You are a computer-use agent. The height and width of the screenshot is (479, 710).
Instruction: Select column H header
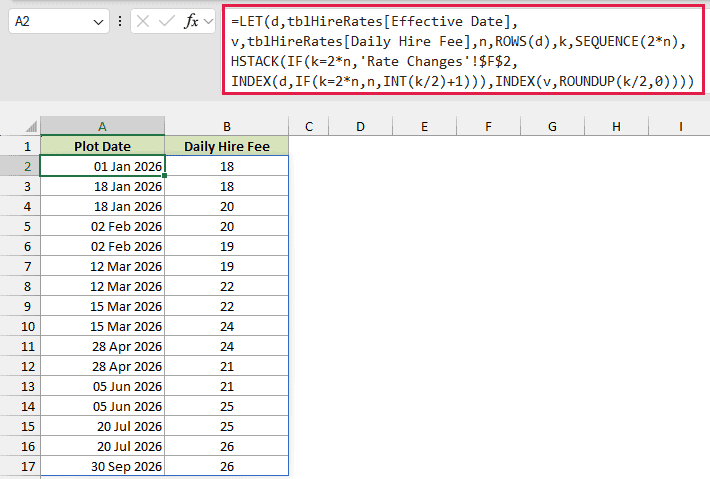click(x=616, y=126)
